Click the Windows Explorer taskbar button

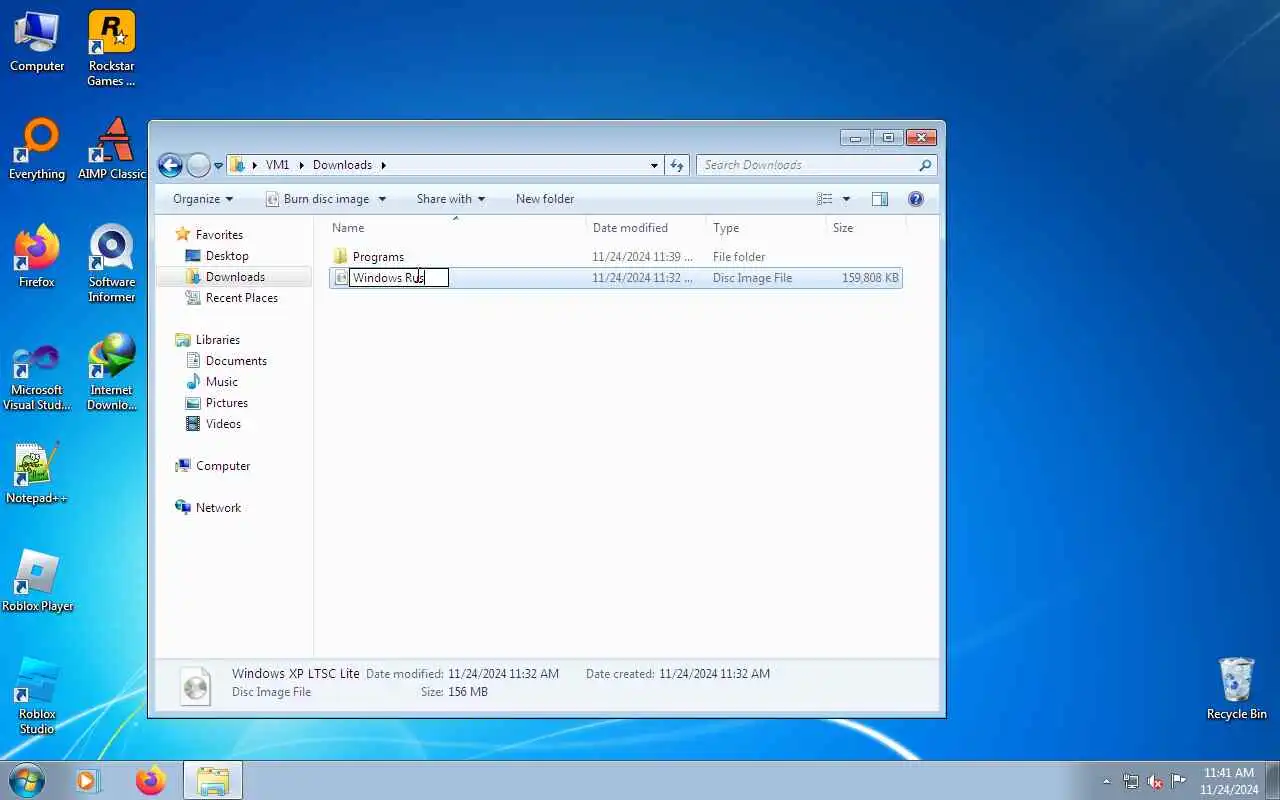[213, 780]
